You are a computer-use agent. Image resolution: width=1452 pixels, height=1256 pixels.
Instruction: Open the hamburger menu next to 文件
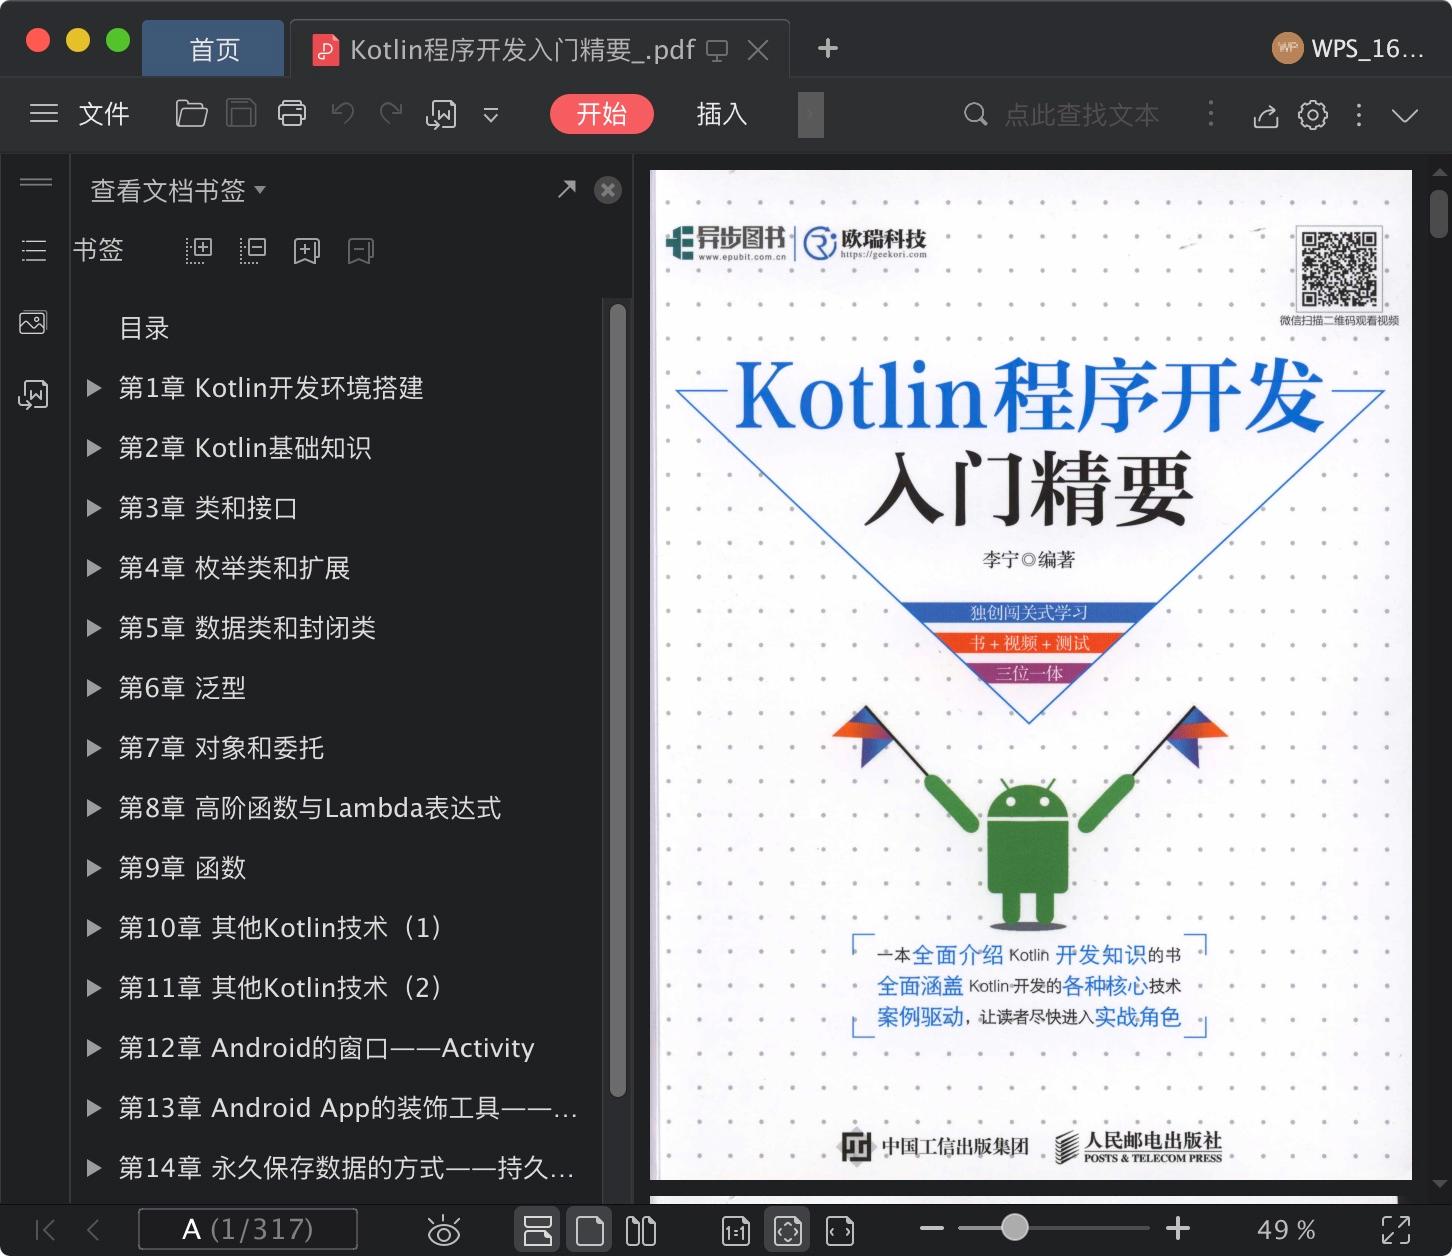pos(44,114)
